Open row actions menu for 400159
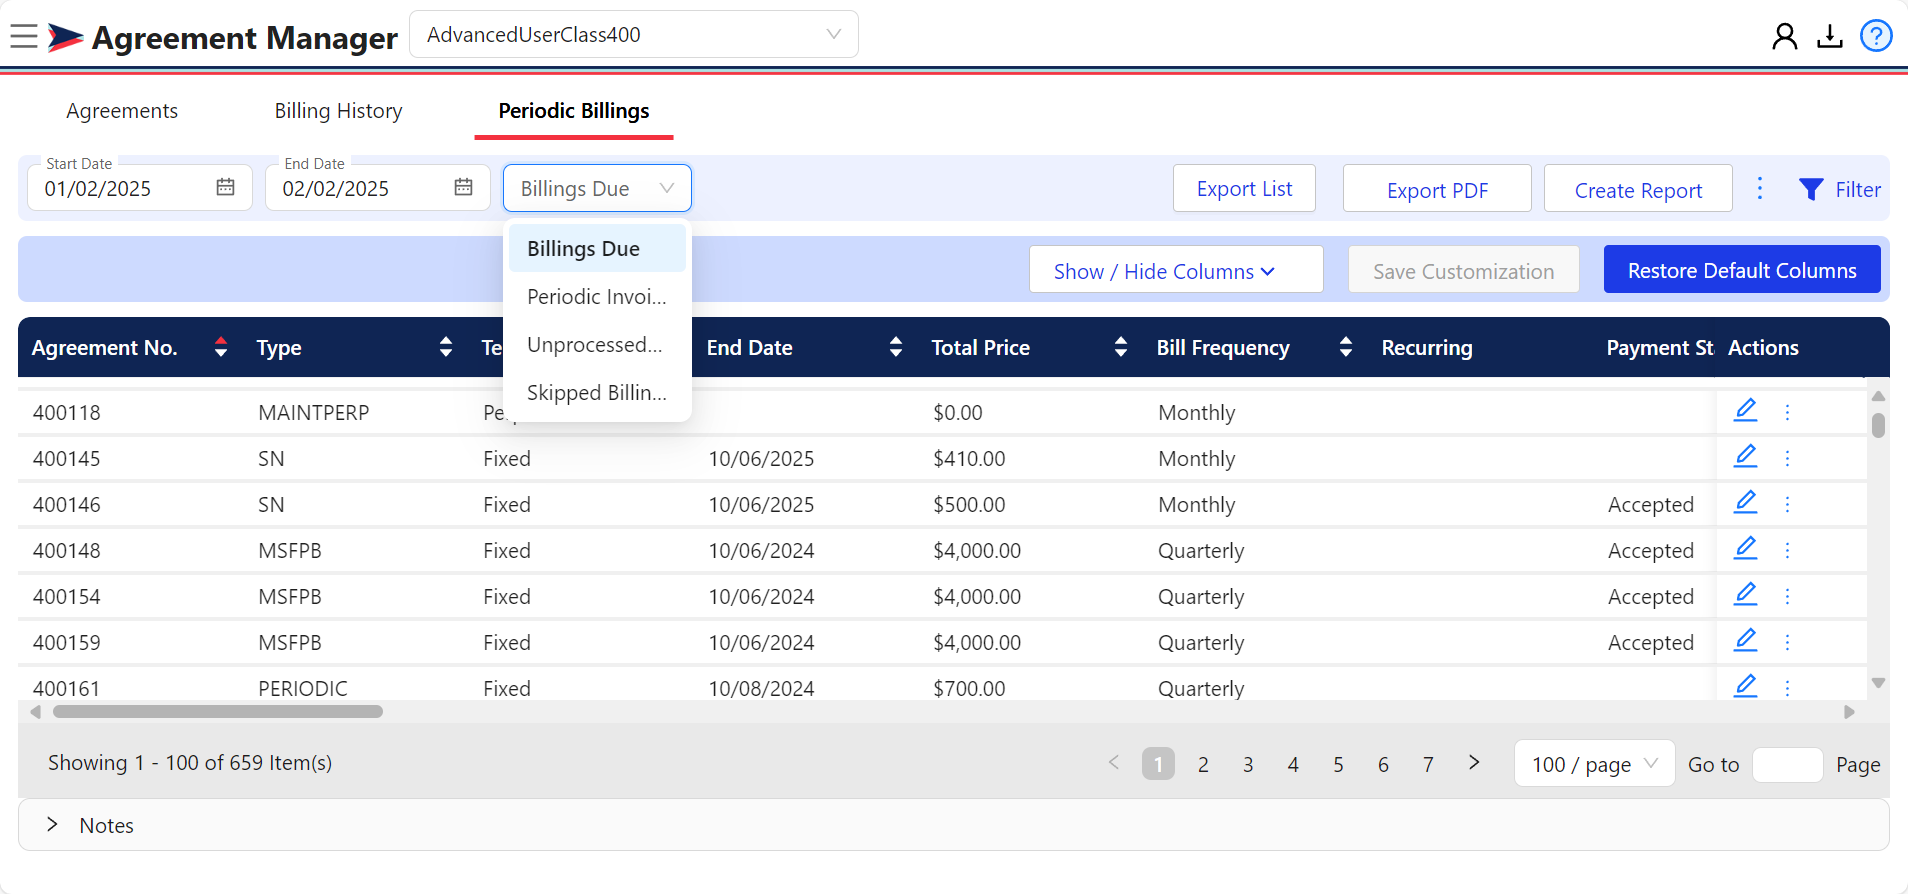 point(1787,642)
